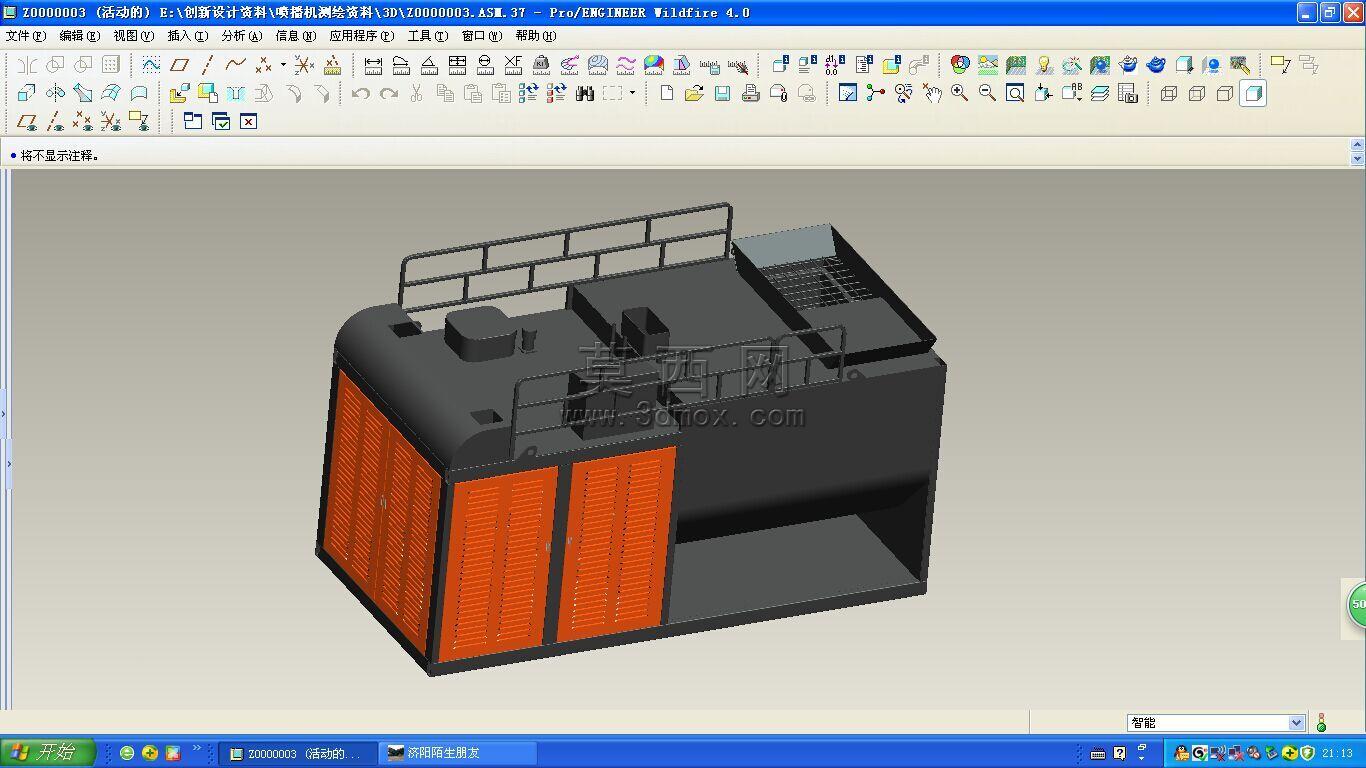Click the Zoom Out magnifier icon
The width and height of the screenshot is (1366, 768).
point(987,93)
